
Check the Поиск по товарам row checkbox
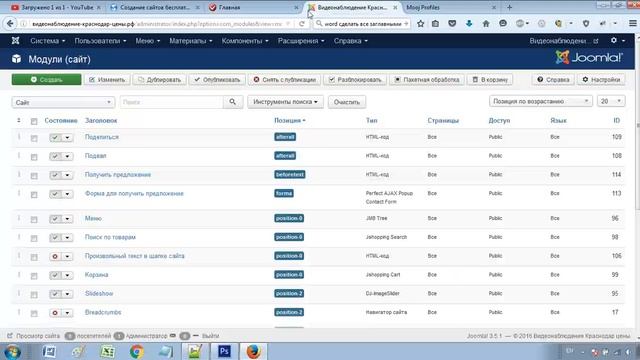coord(34,238)
